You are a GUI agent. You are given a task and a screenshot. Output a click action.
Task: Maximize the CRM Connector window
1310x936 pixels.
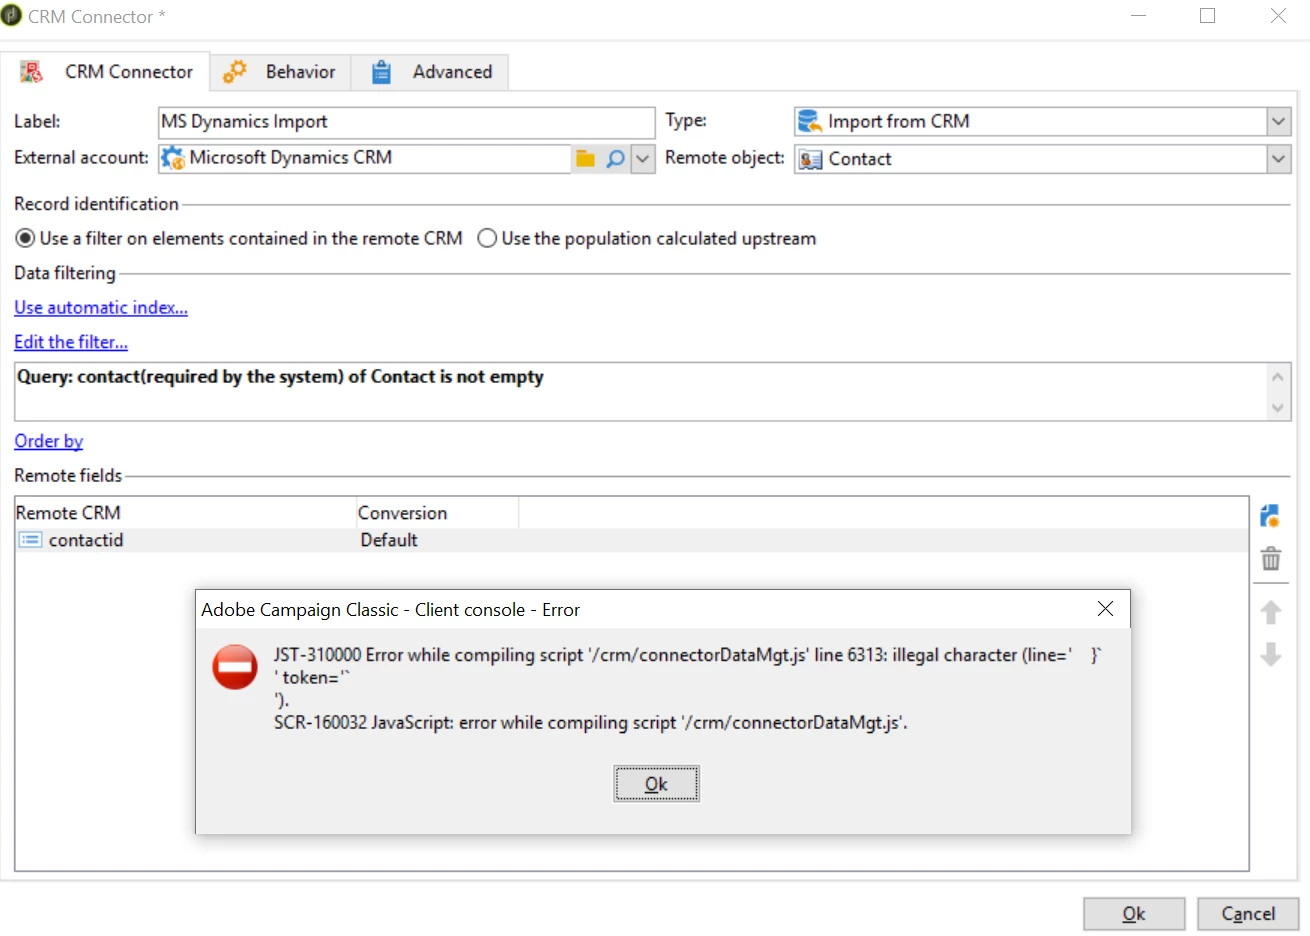coord(1208,16)
